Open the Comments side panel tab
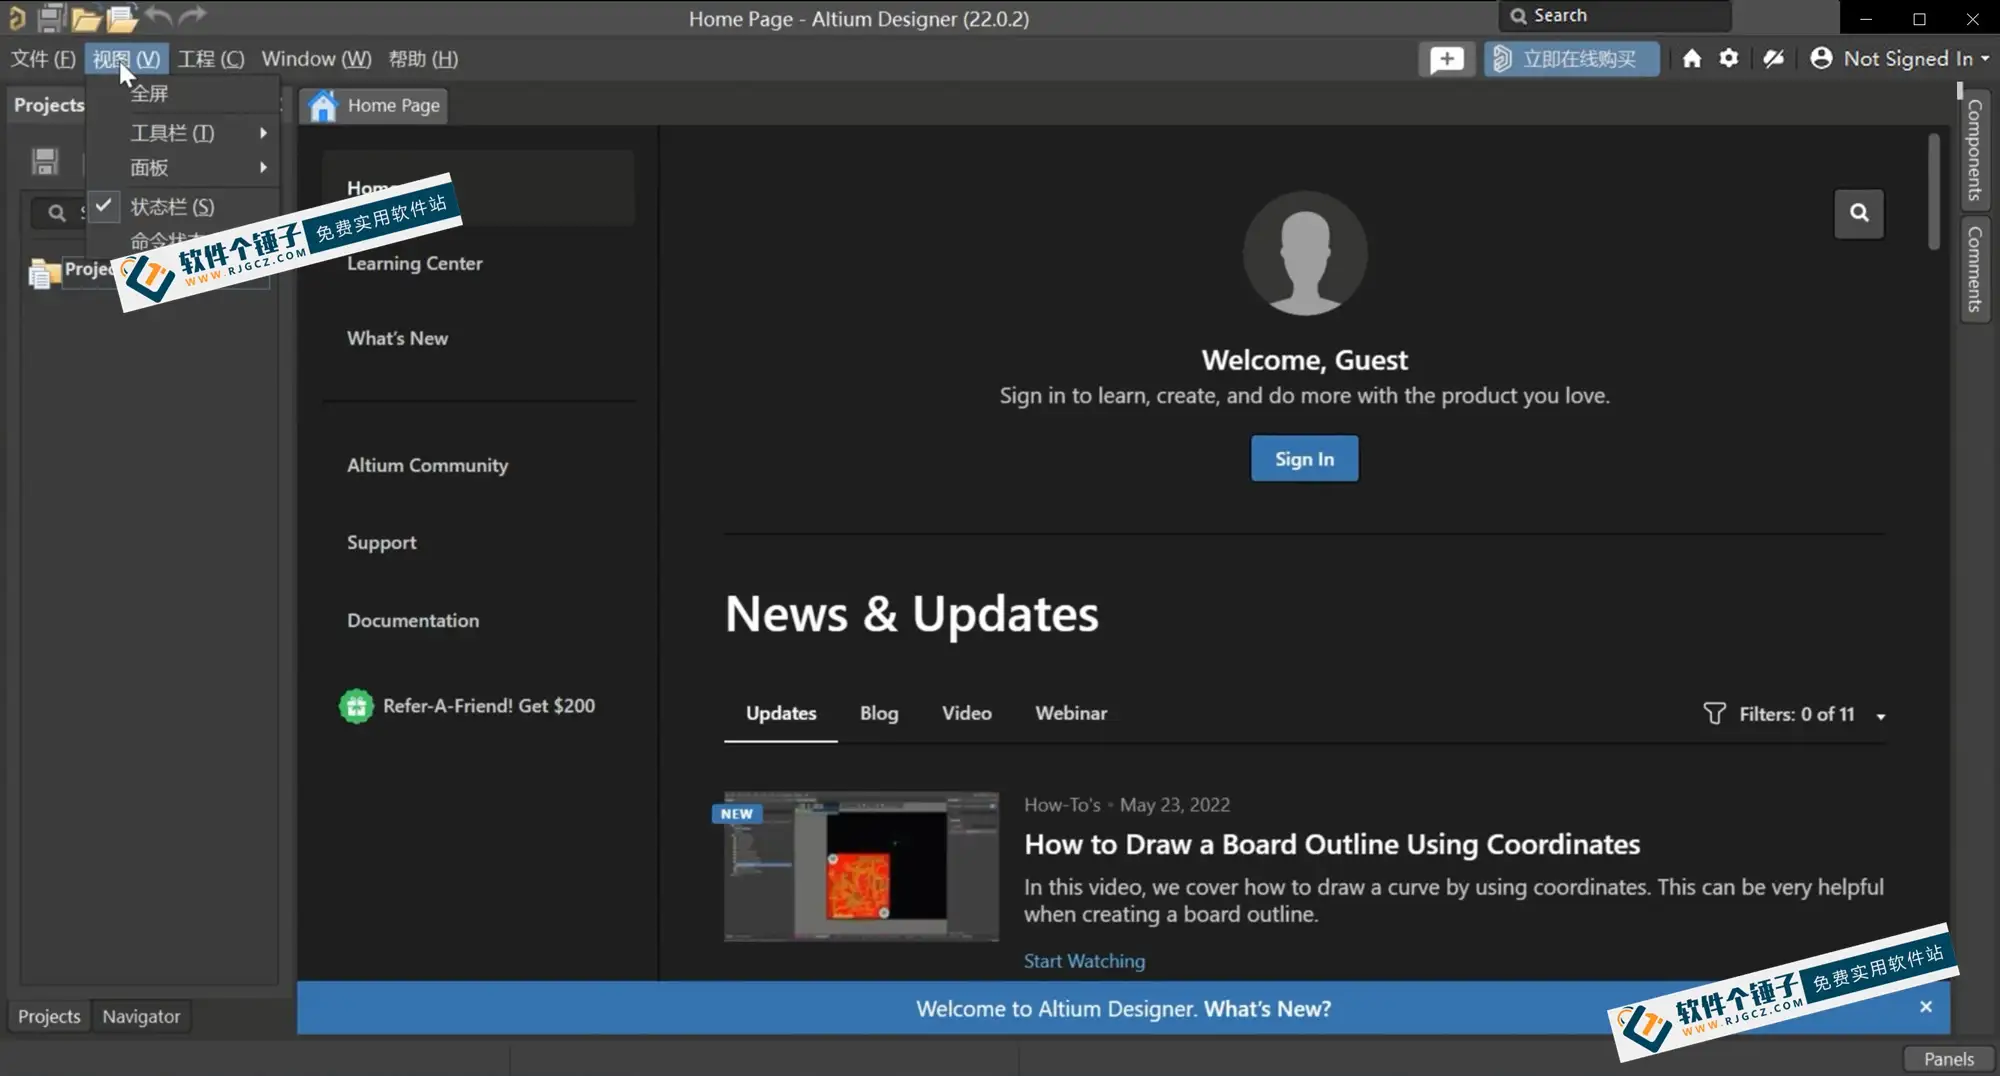This screenshot has width=2000, height=1076. [x=1975, y=268]
